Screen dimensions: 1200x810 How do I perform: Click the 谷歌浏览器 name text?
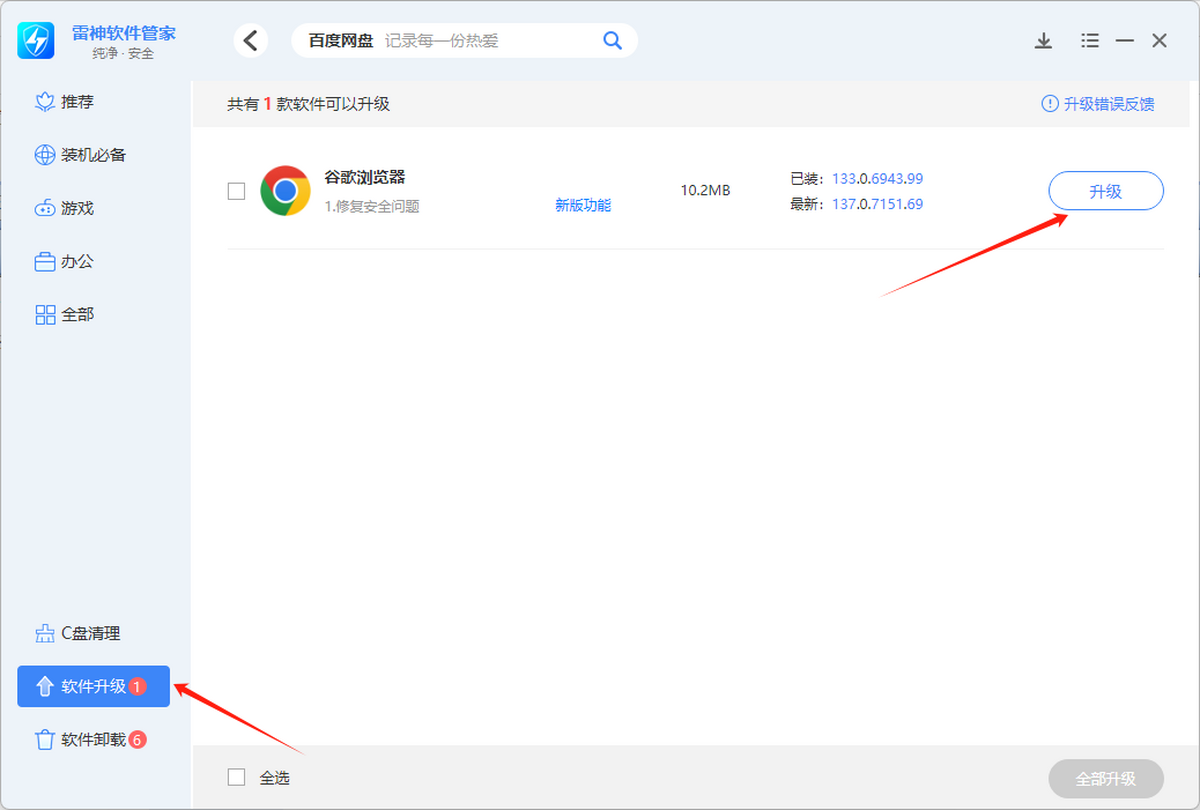click(x=365, y=177)
